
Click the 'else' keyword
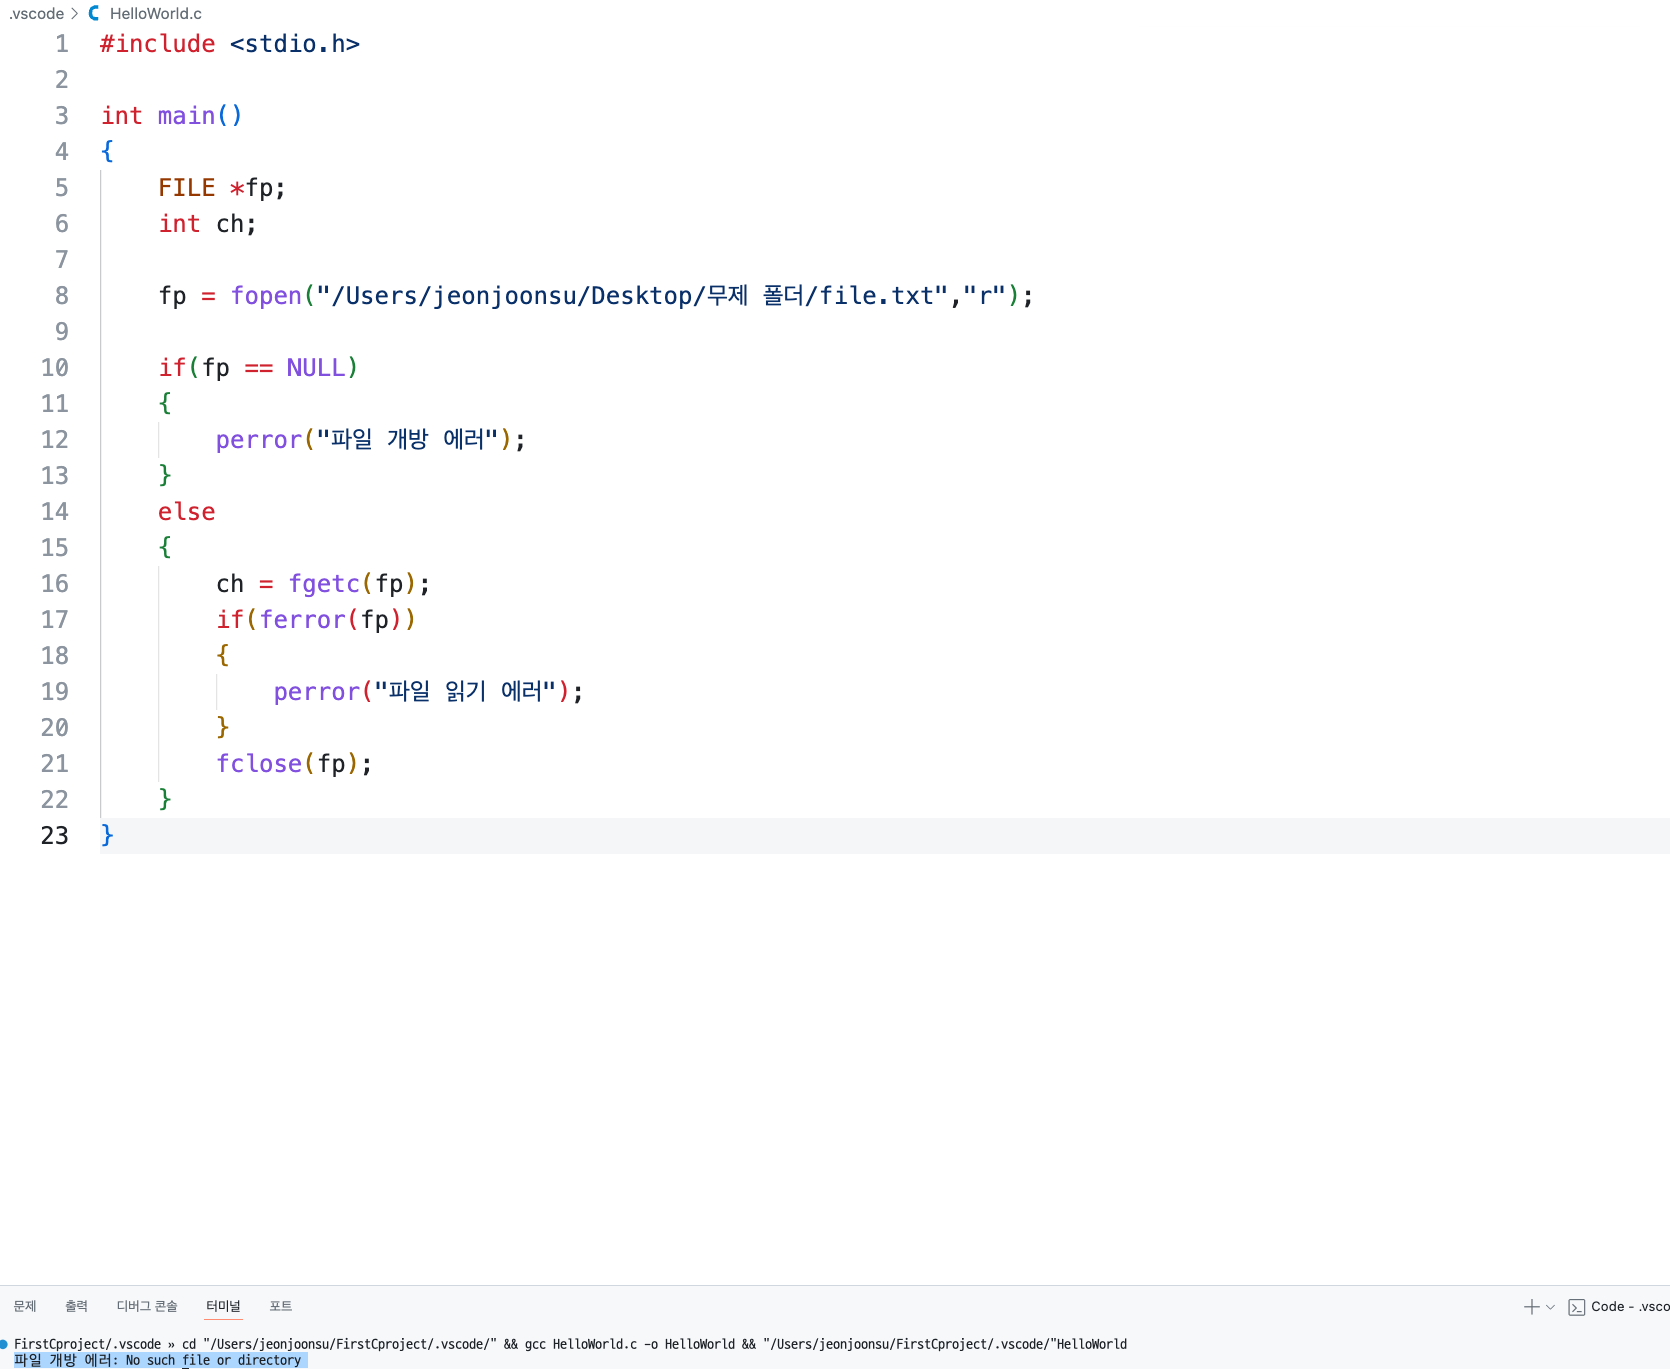[187, 512]
